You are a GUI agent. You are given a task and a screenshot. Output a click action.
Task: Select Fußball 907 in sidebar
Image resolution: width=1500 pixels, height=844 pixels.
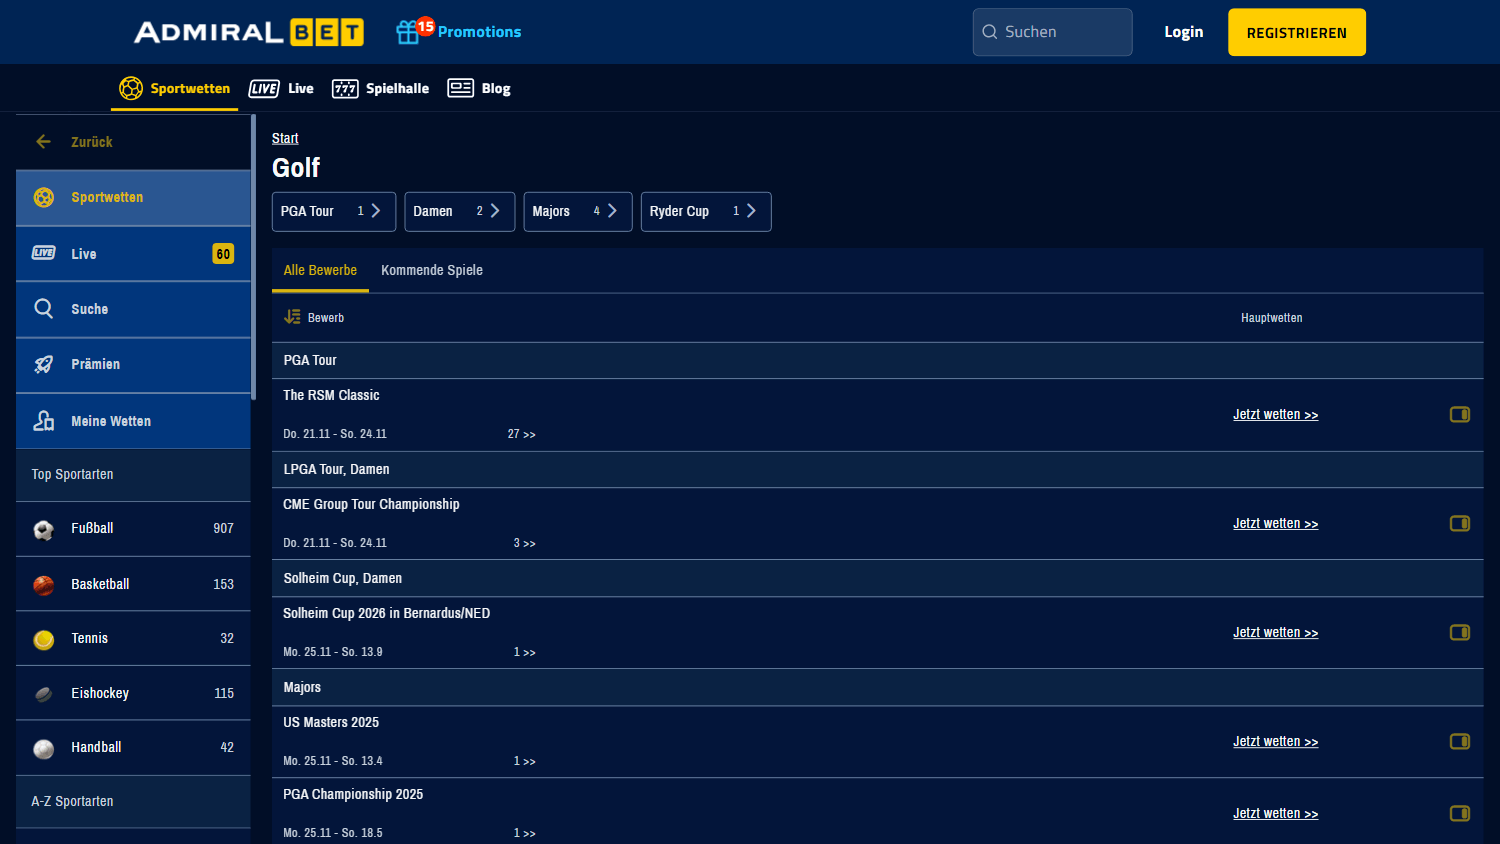tap(133, 529)
